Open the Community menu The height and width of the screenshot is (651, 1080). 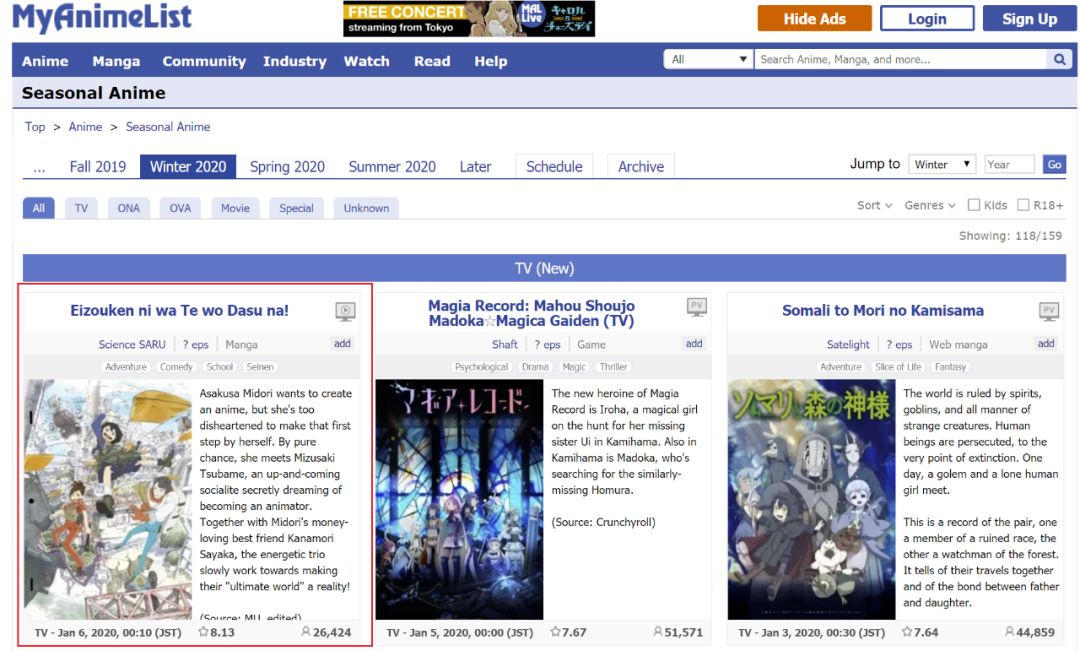click(204, 61)
